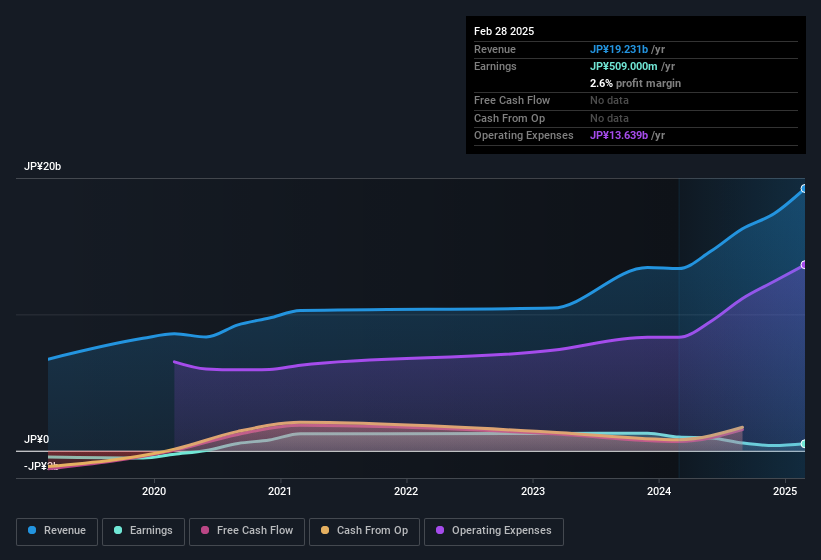Click the JP¥0 y-axis label

coord(37,439)
